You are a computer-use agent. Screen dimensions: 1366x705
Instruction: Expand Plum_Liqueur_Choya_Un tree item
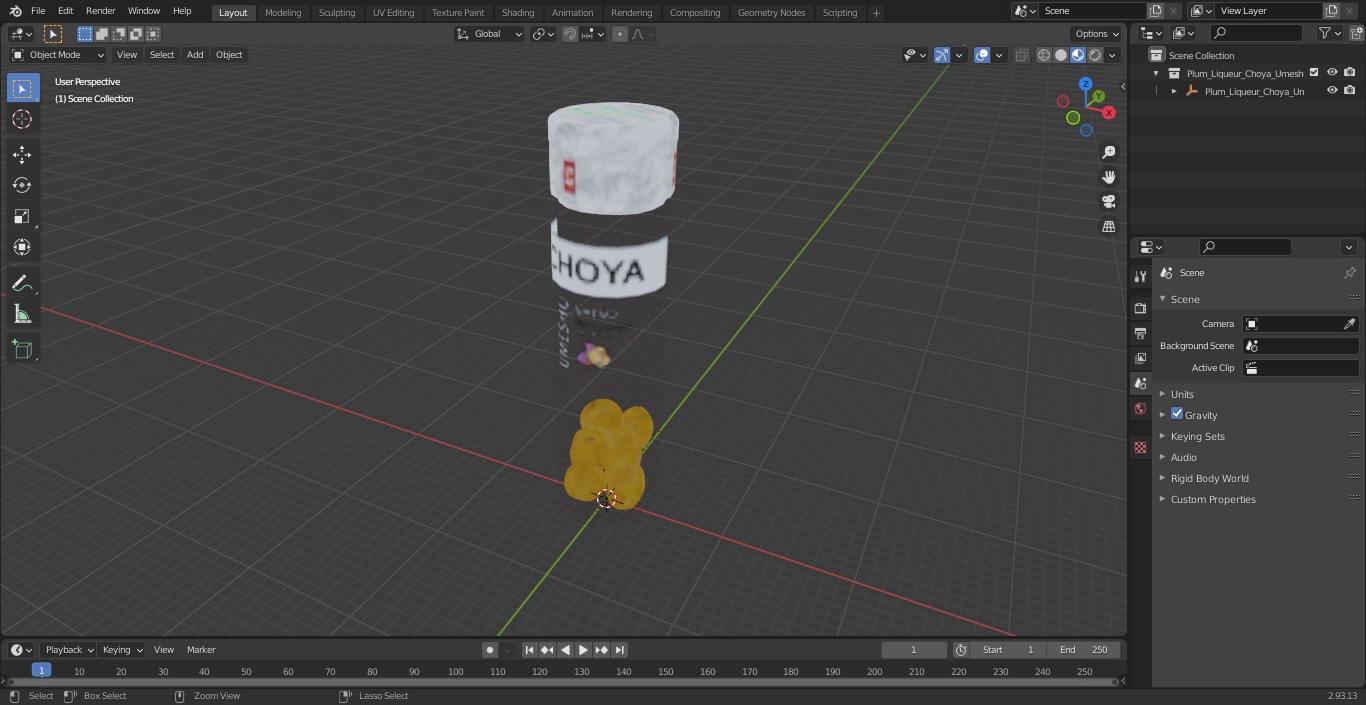tap(1174, 91)
